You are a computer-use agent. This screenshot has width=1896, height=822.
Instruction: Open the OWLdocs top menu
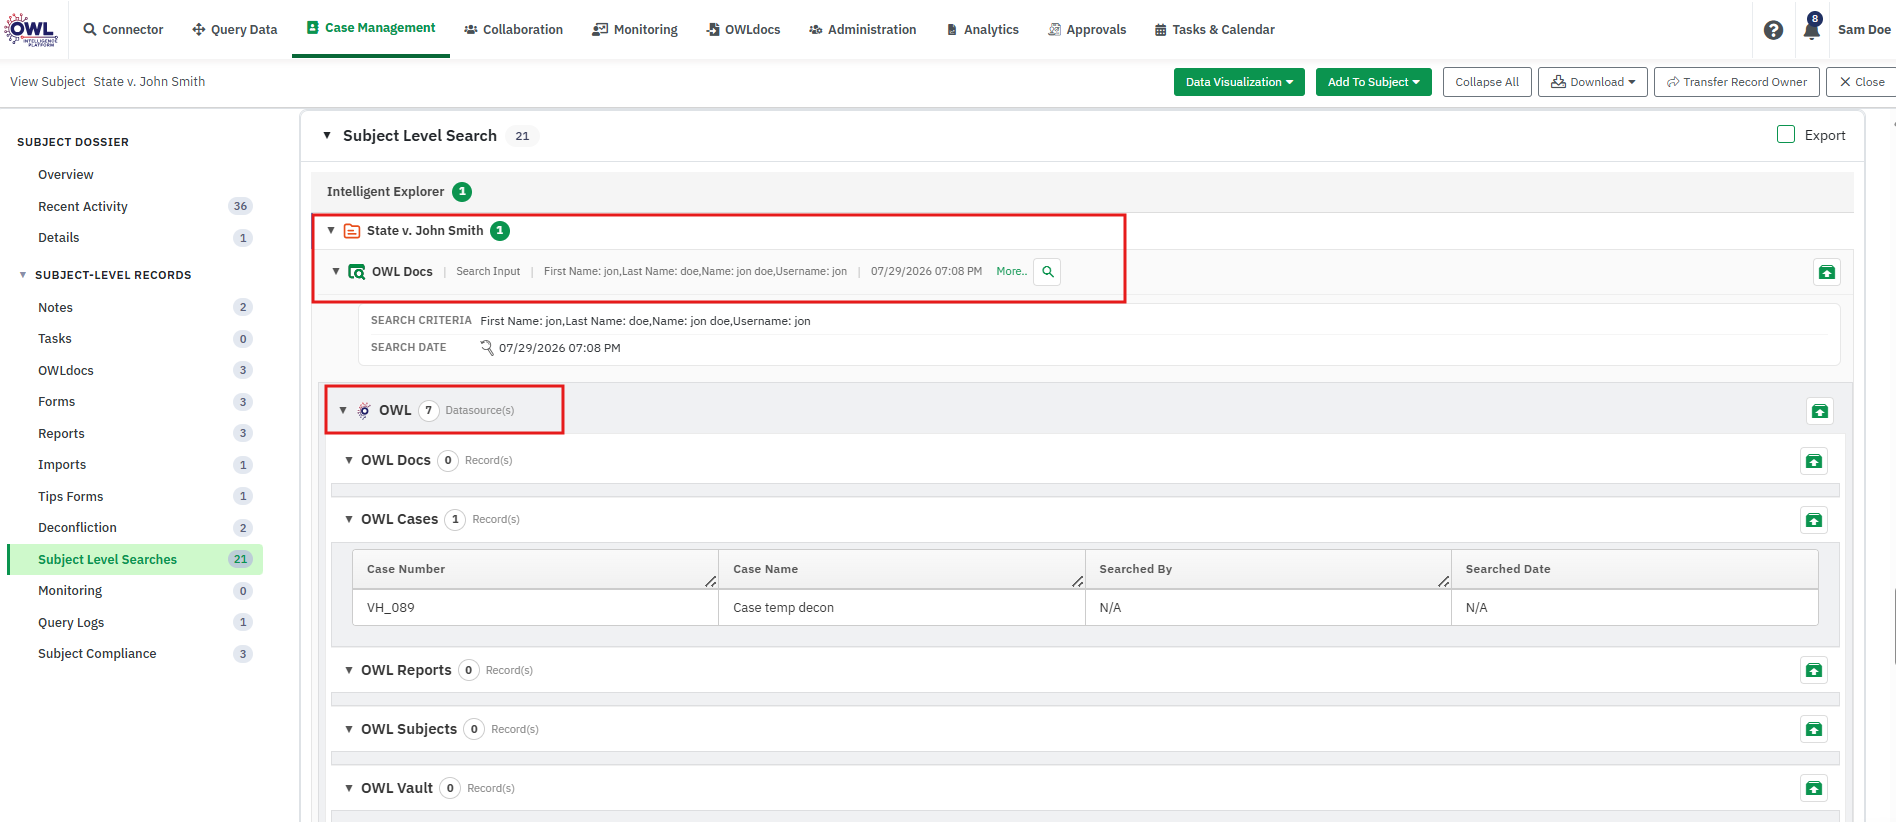(743, 30)
